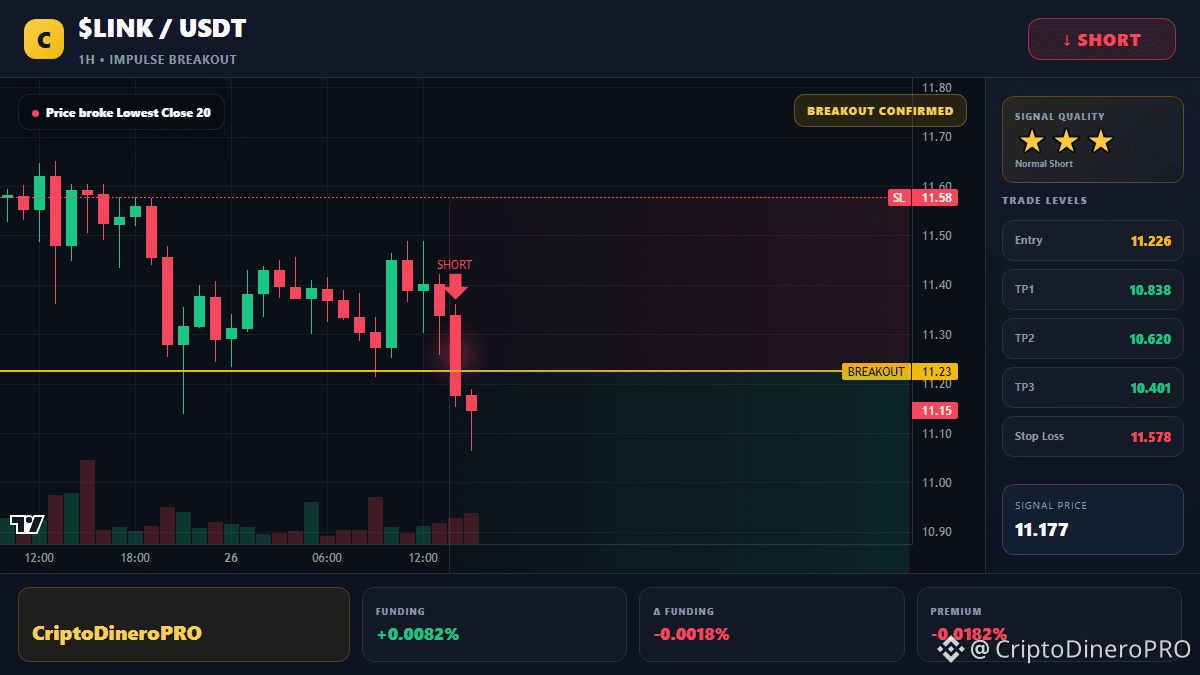Click the 11.23 breakout price label
The width and height of the screenshot is (1200, 675).
(x=935, y=372)
